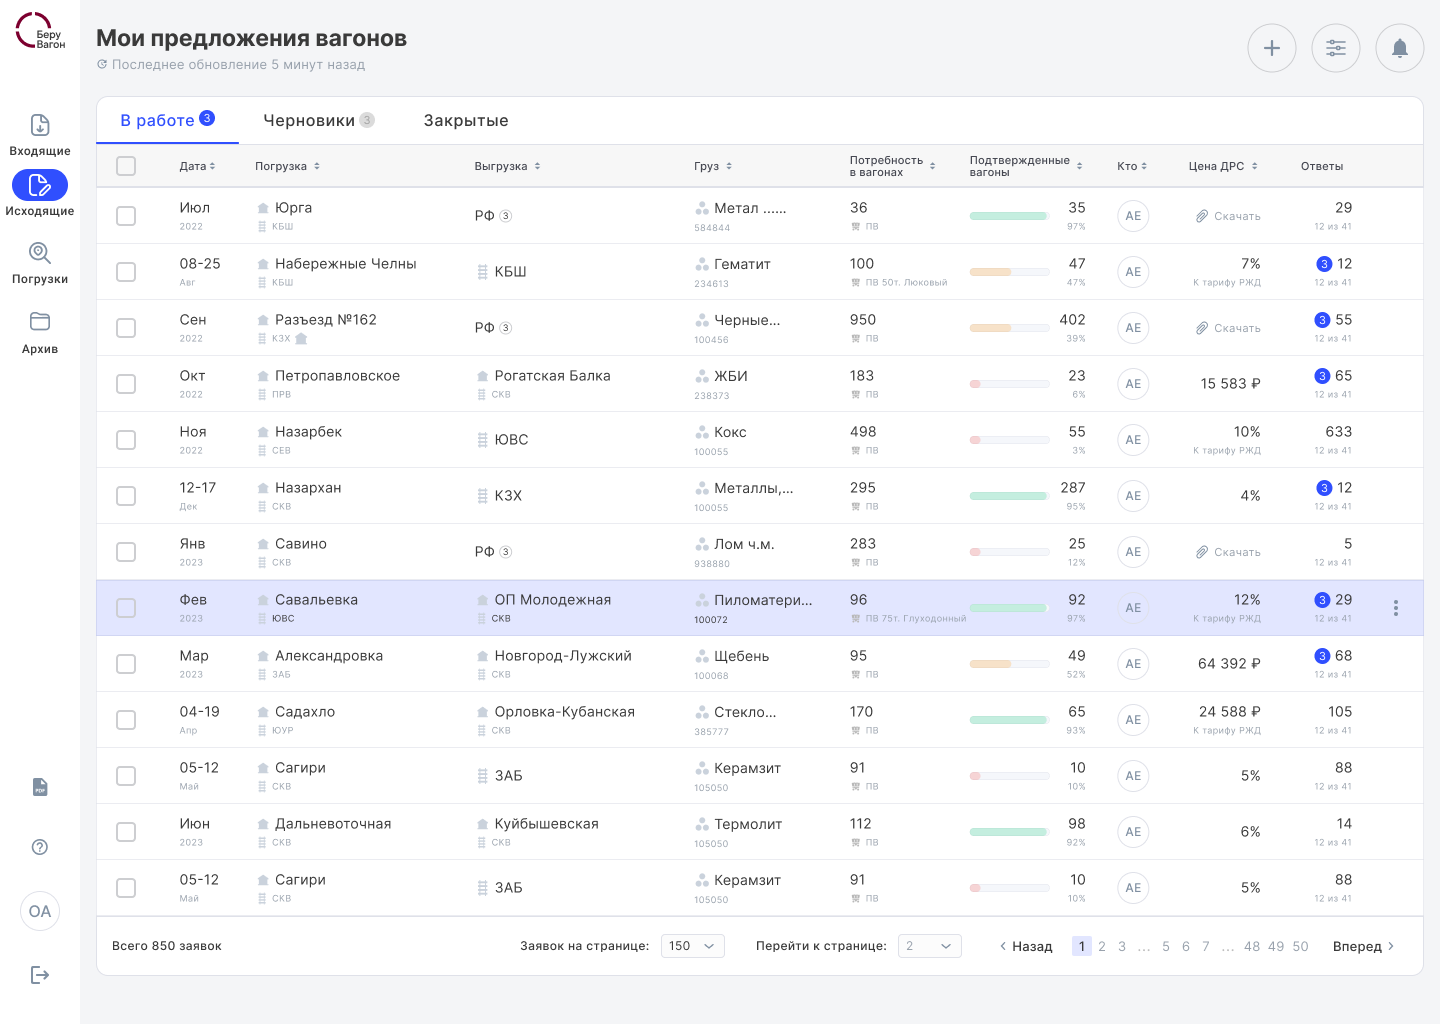Click the PDF document icon in sidebar

tap(40, 787)
